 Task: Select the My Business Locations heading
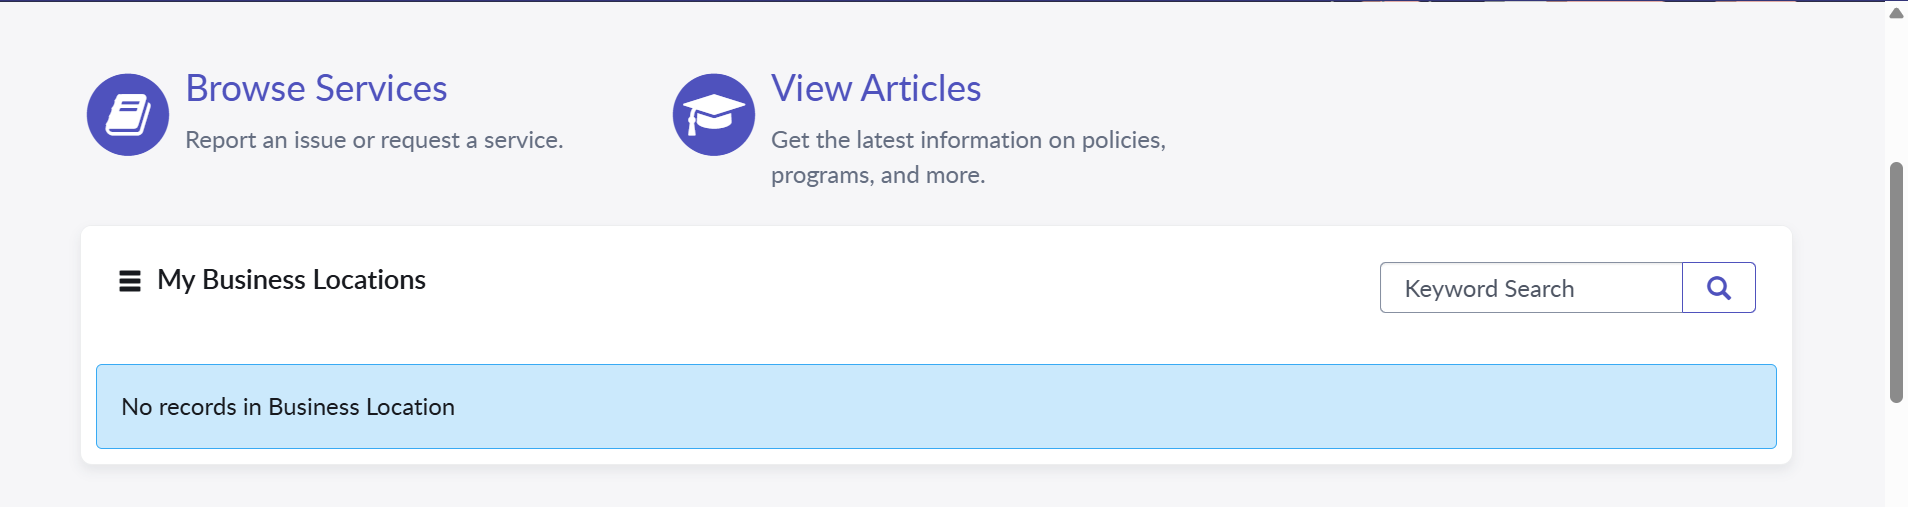tap(291, 280)
